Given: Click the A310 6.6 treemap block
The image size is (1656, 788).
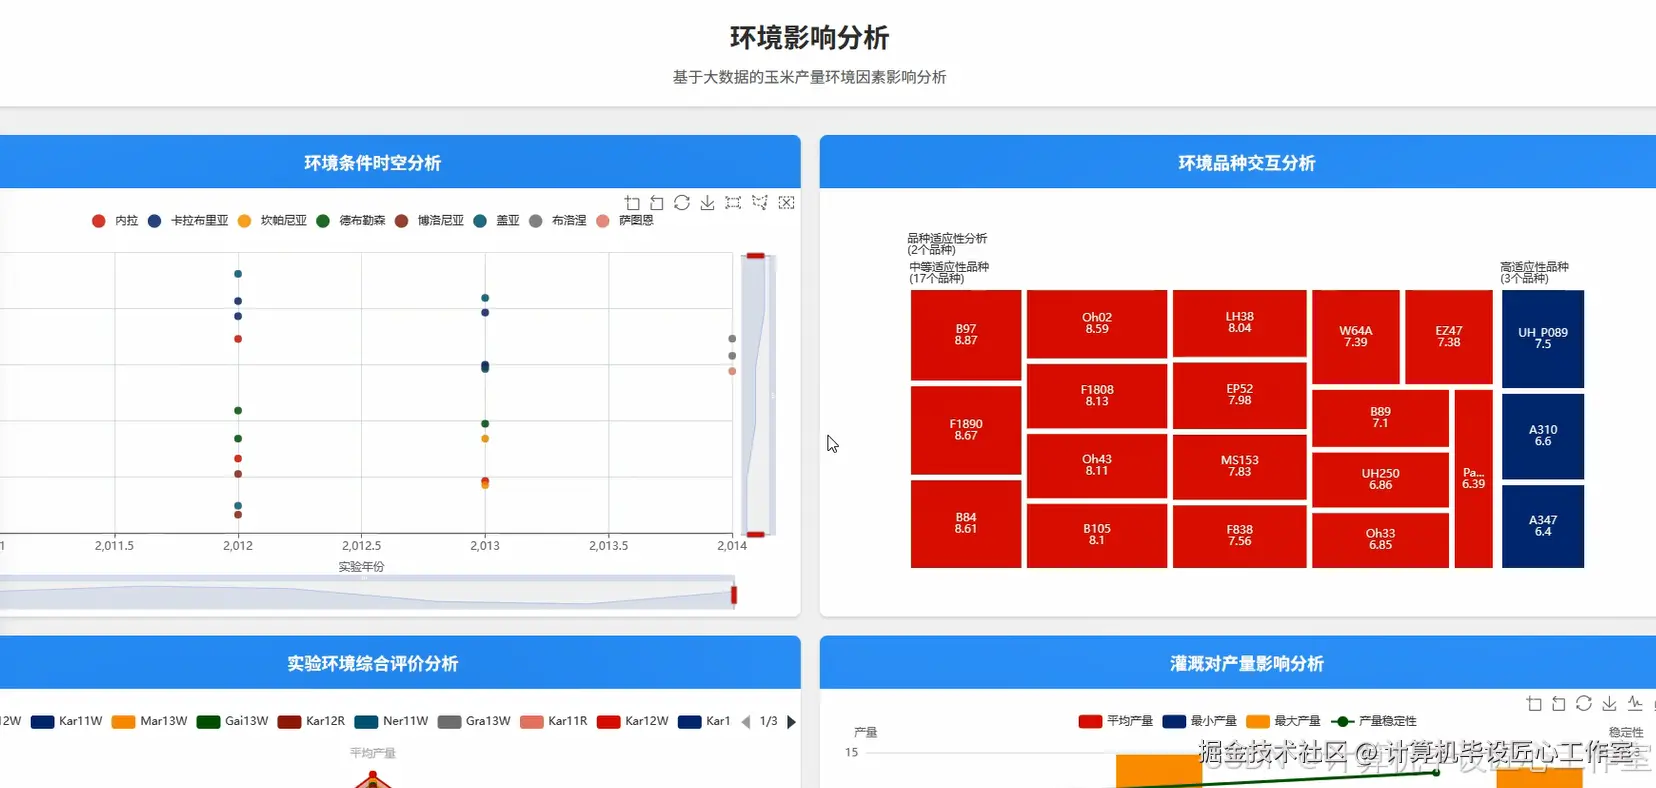Looking at the screenshot, I should pos(1543,436).
